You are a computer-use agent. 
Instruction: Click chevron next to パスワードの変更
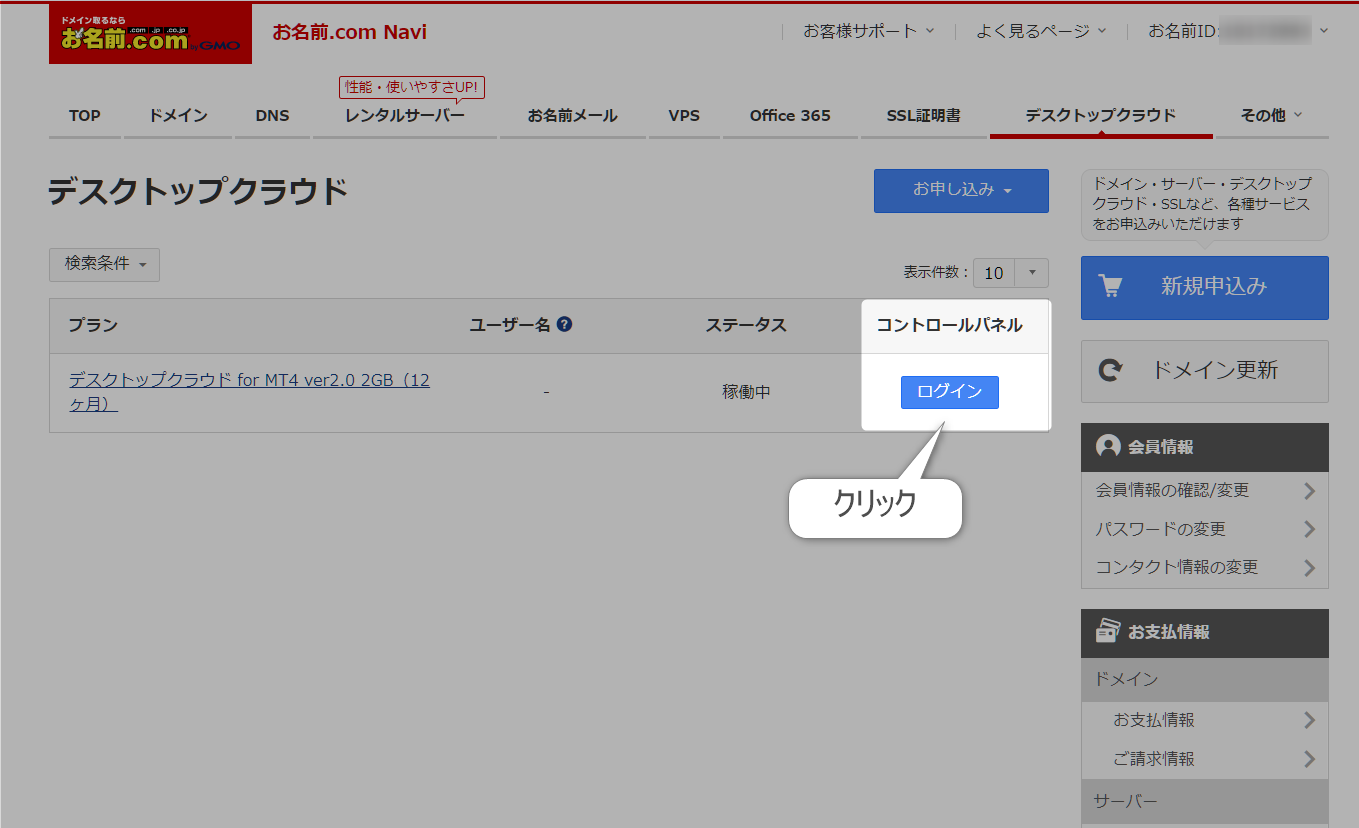[1309, 529]
